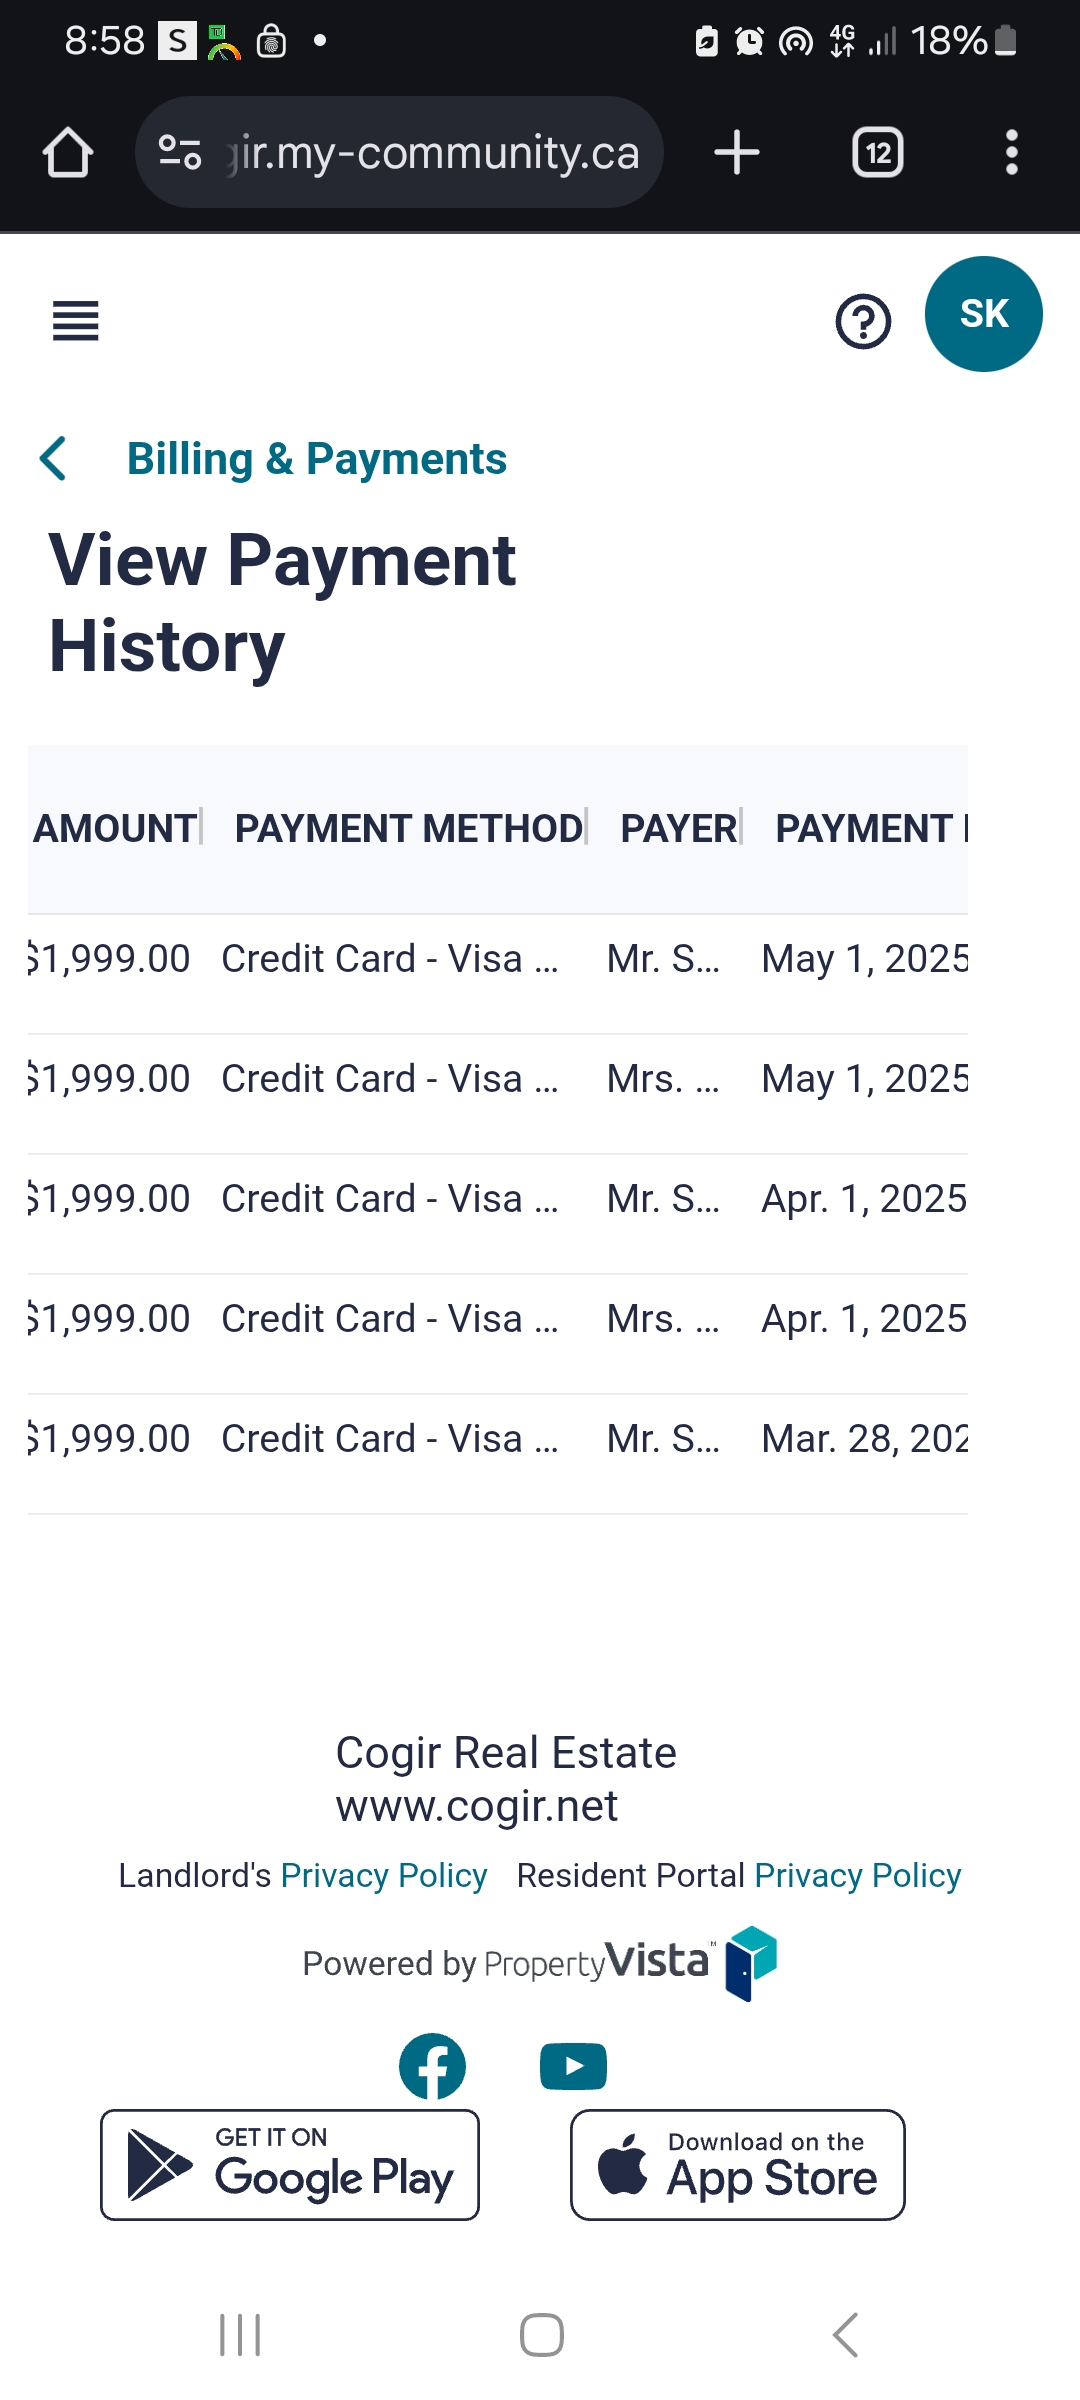Sort by the Amount column header

[115, 828]
